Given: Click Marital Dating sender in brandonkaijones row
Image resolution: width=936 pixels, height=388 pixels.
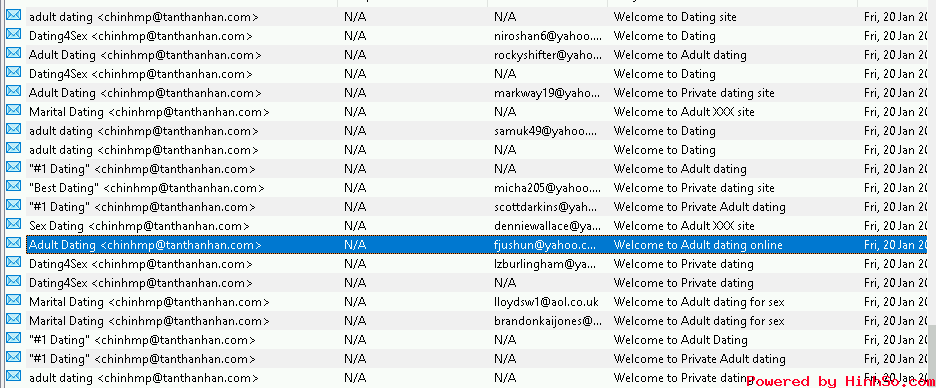Looking at the screenshot, I should (149, 321).
